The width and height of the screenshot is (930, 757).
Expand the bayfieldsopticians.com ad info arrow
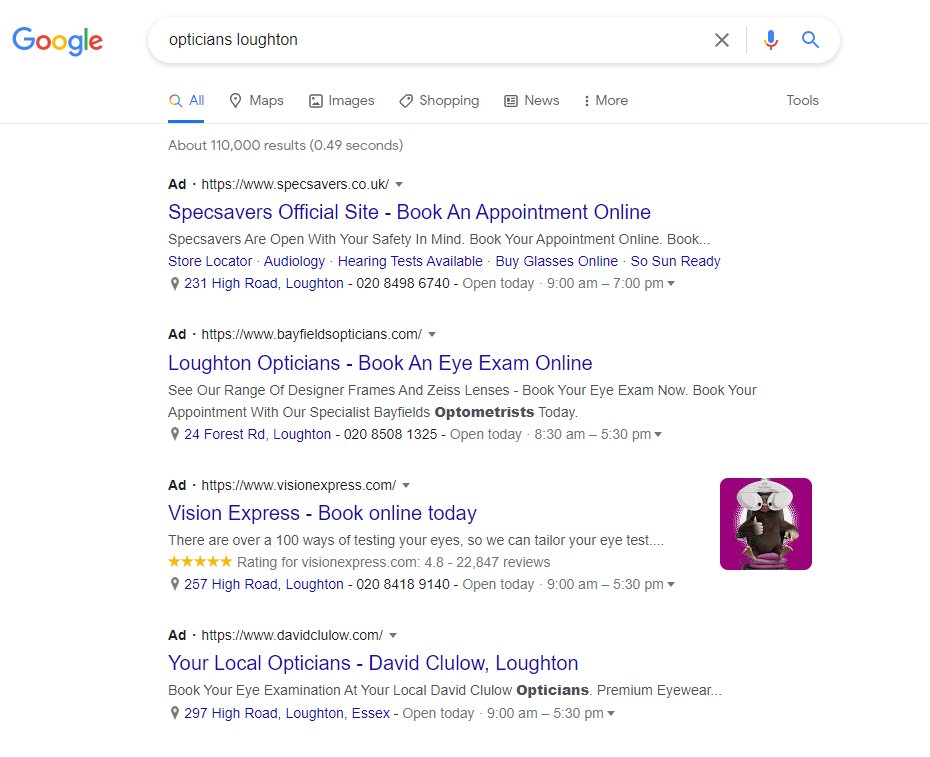pos(432,335)
